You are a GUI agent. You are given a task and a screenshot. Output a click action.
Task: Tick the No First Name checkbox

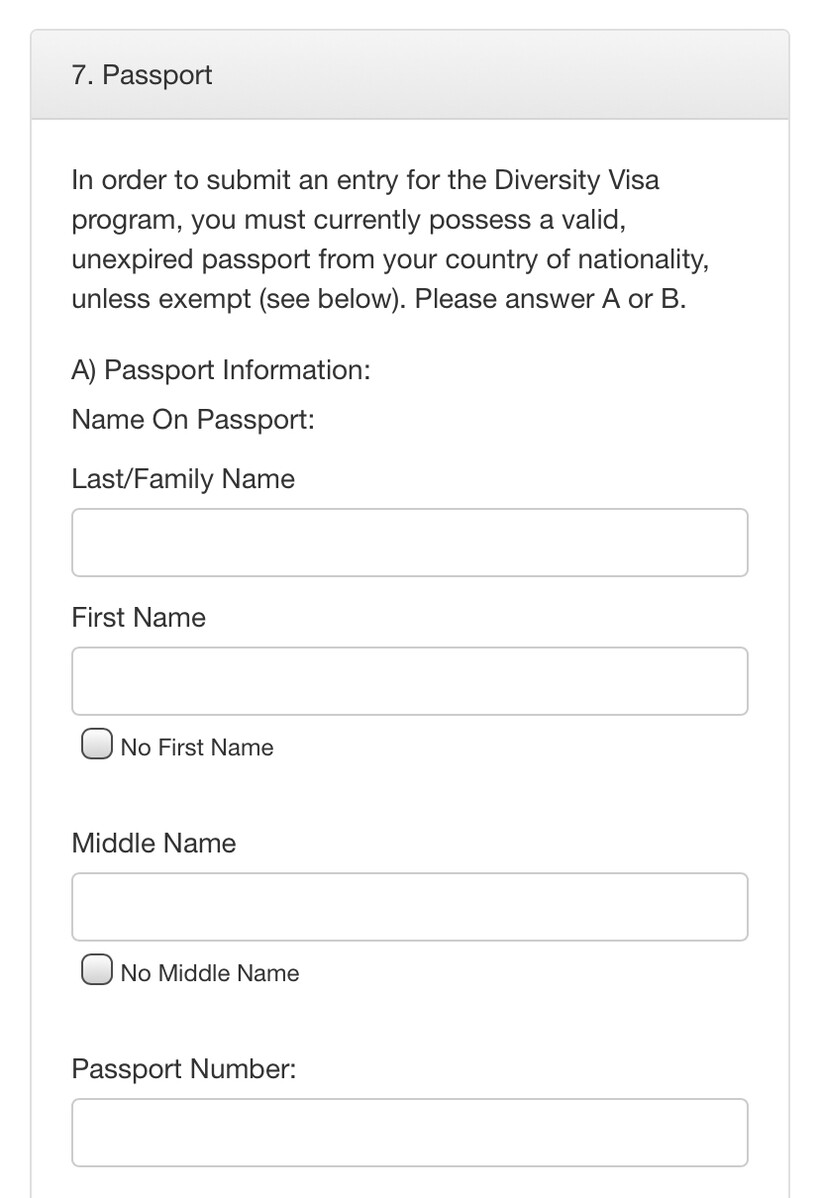pos(96,746)
